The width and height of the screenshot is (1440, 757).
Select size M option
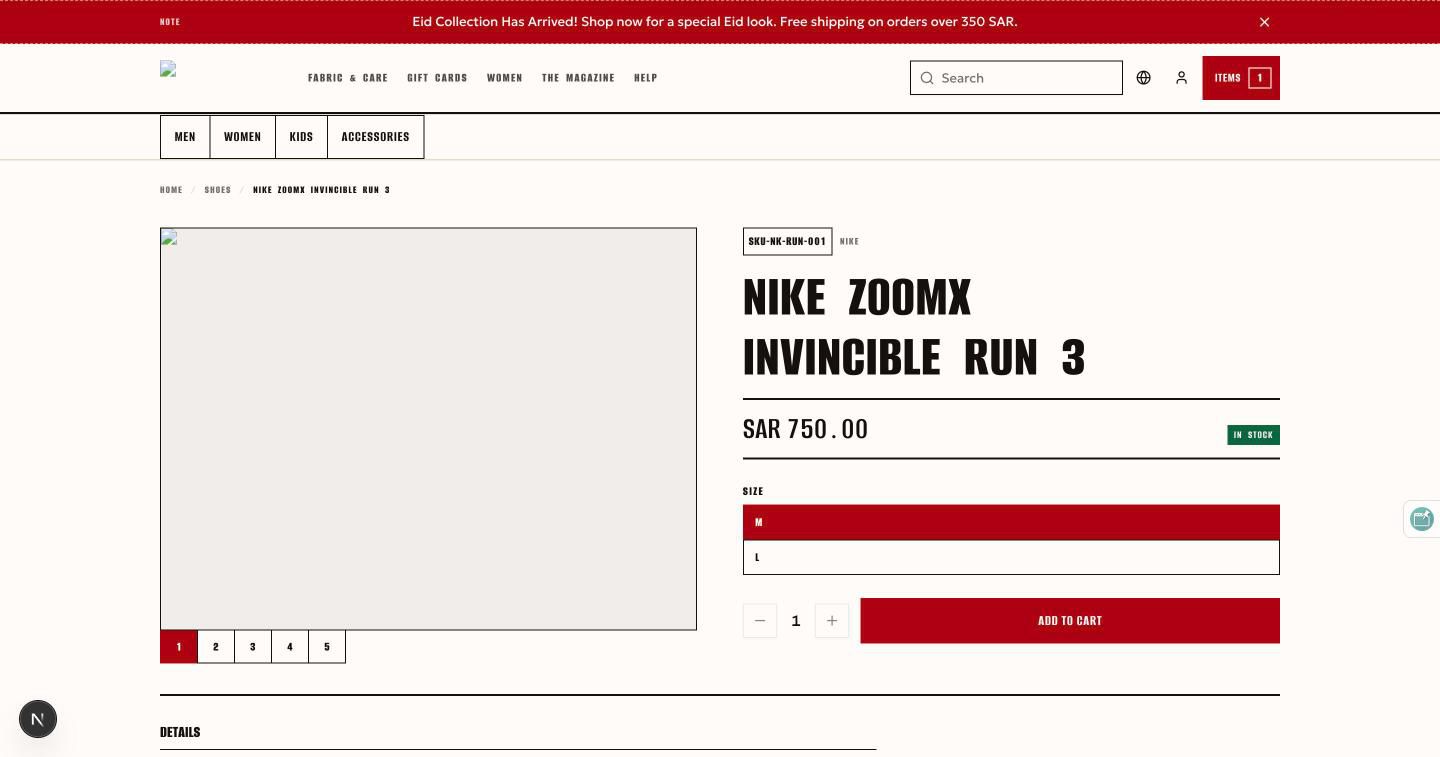point(1011,522)
